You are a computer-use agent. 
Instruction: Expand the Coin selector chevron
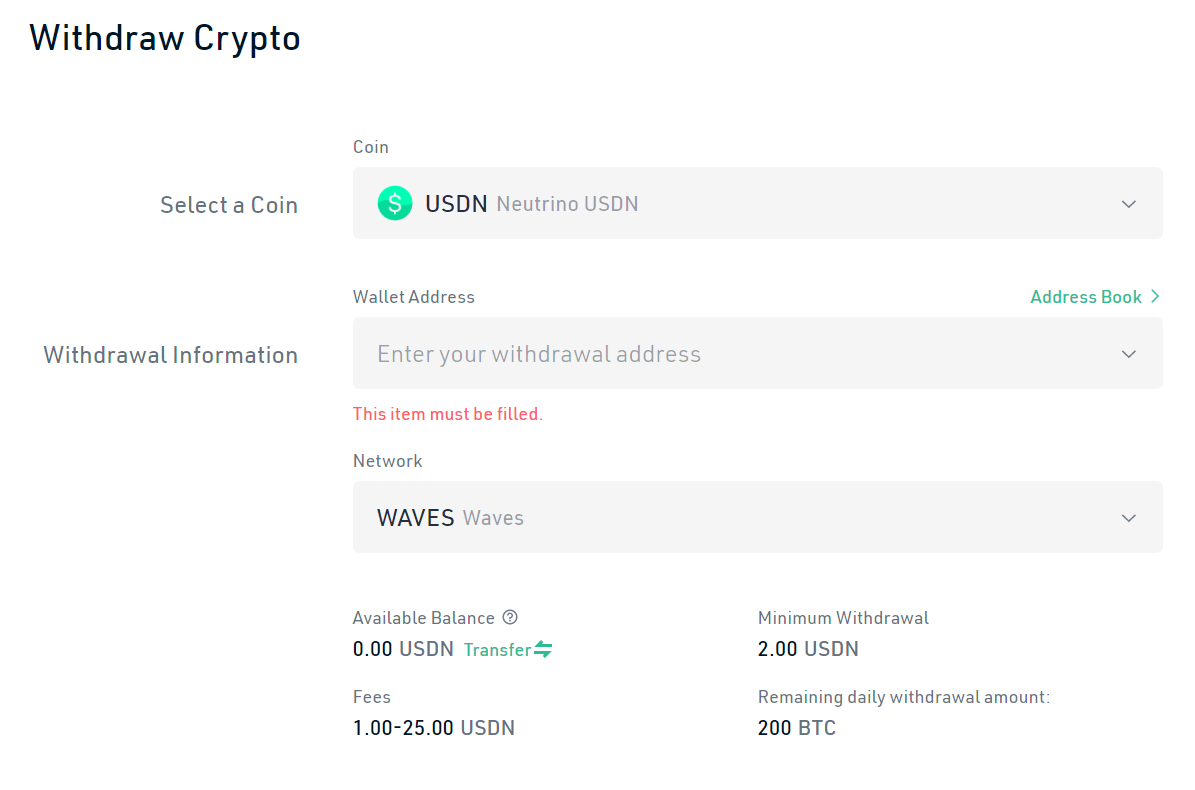tap(1129, 204)
